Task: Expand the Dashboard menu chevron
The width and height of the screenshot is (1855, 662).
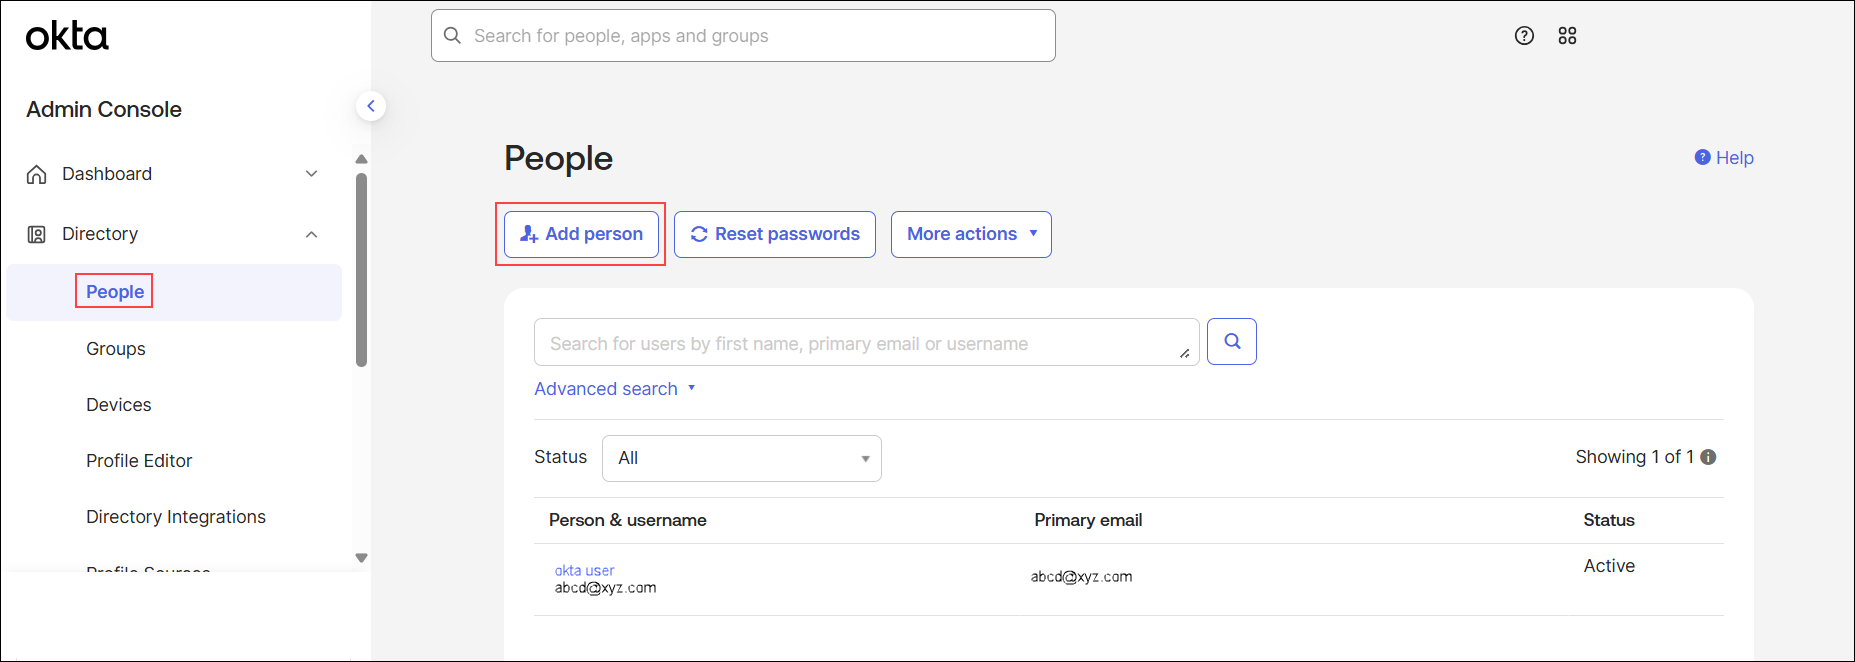Action: tap(311, 174)
